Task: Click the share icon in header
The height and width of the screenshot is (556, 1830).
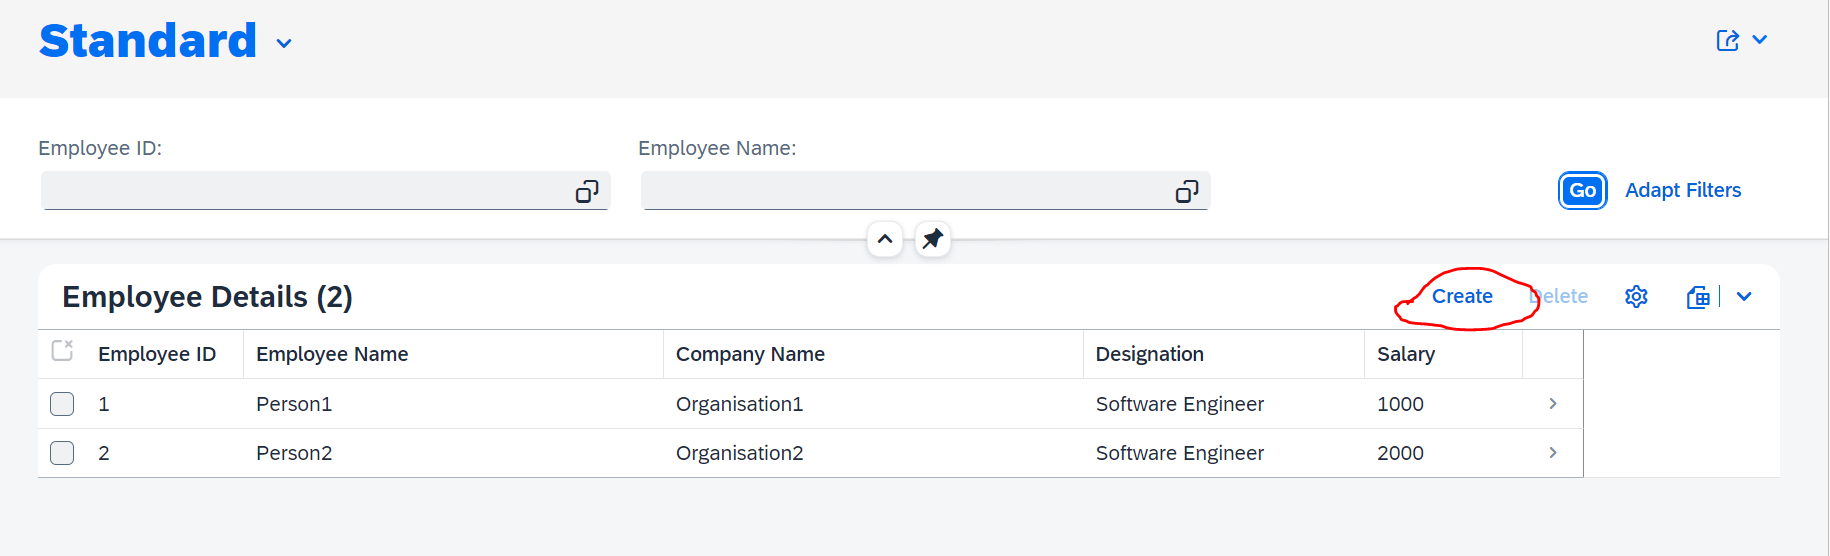Action: click(1727, 41)
